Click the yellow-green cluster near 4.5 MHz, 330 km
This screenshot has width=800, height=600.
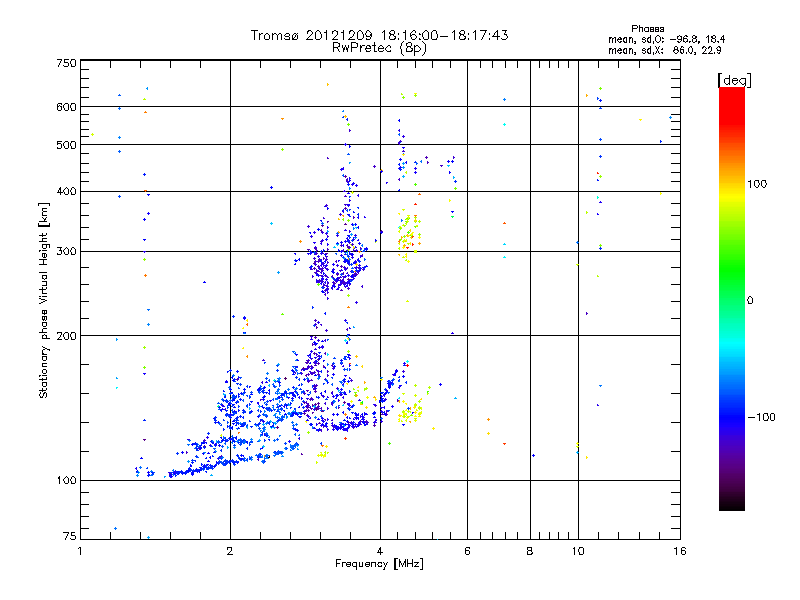(409, 236)
